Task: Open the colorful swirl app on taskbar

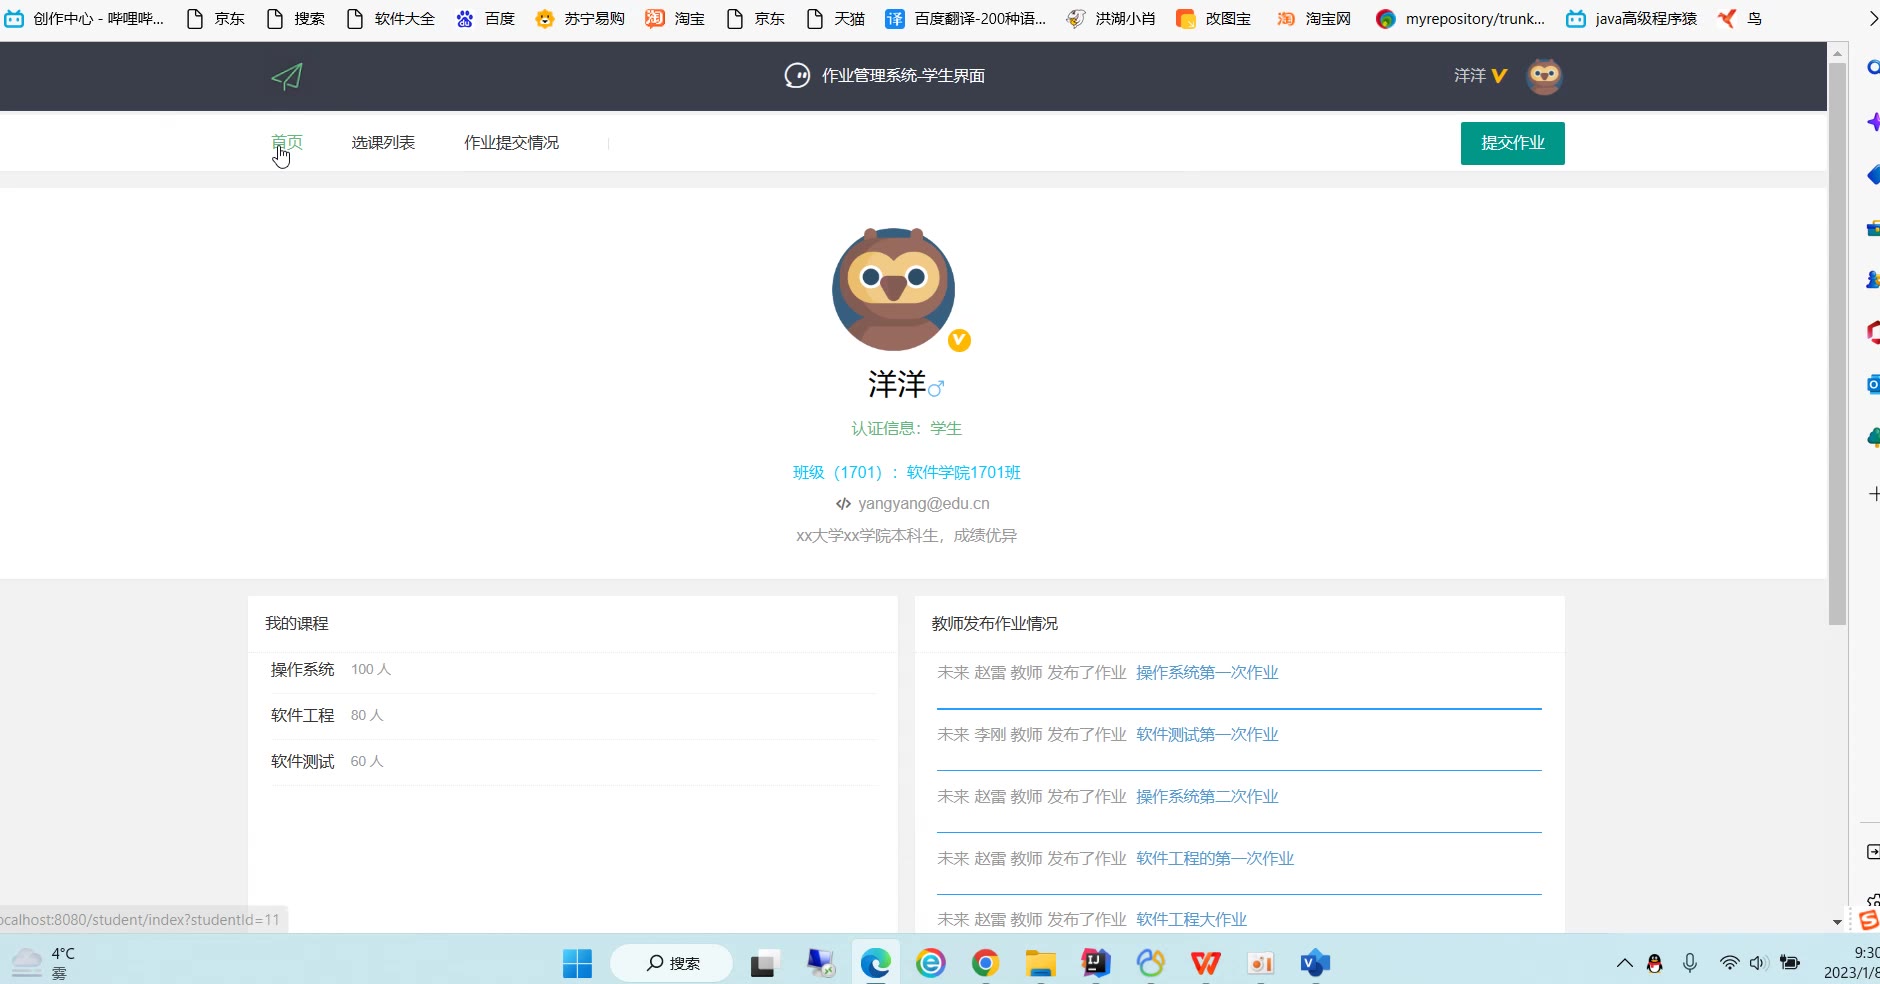Action: click(1151, 963)
